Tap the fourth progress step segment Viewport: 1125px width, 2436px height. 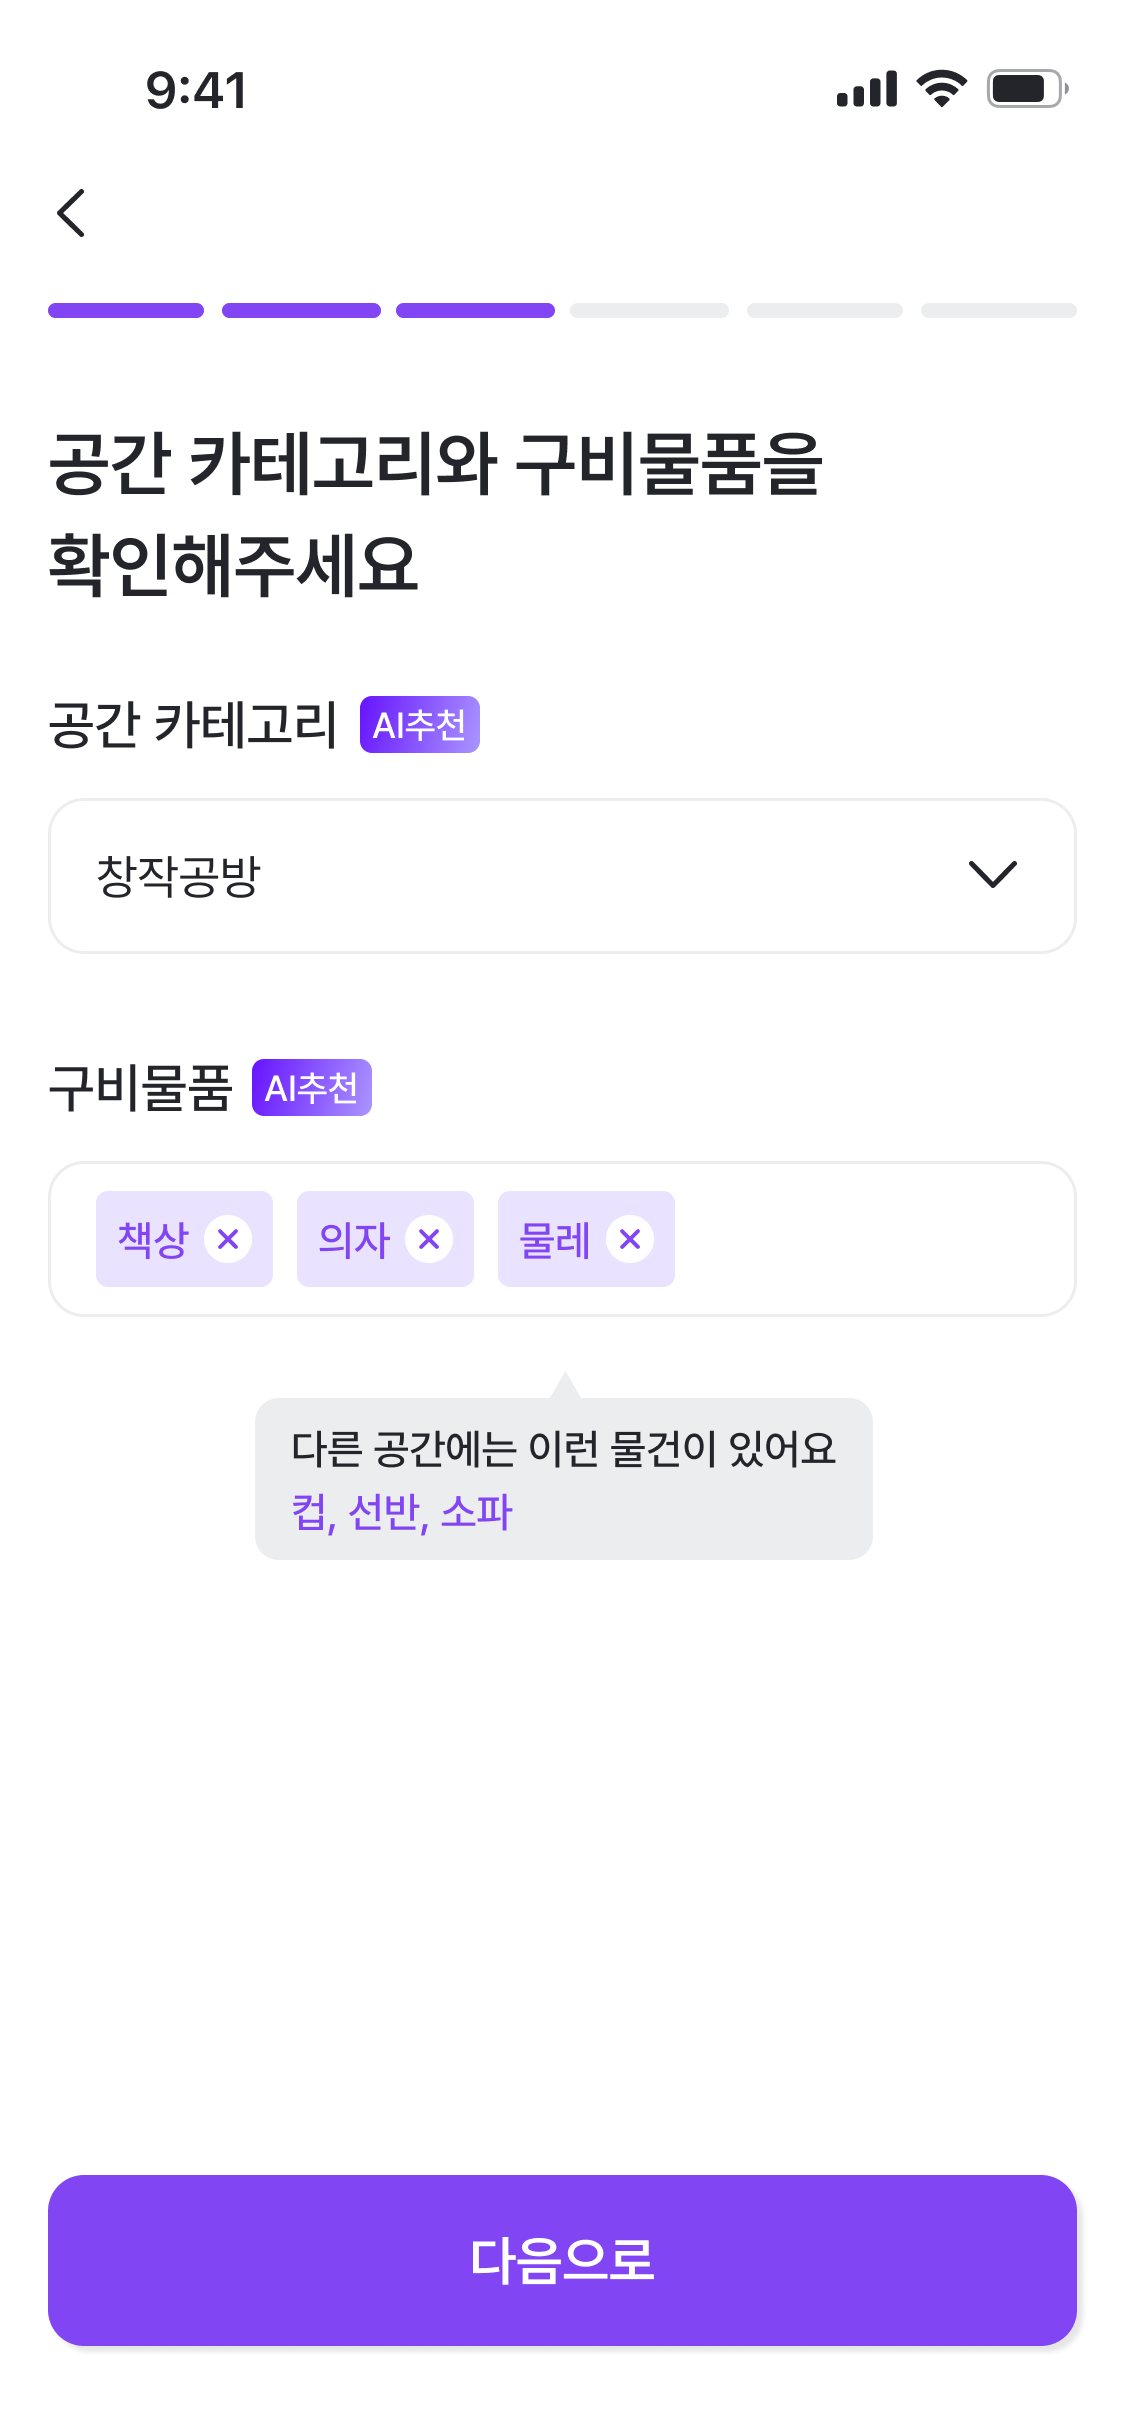(x=649, y=310)
